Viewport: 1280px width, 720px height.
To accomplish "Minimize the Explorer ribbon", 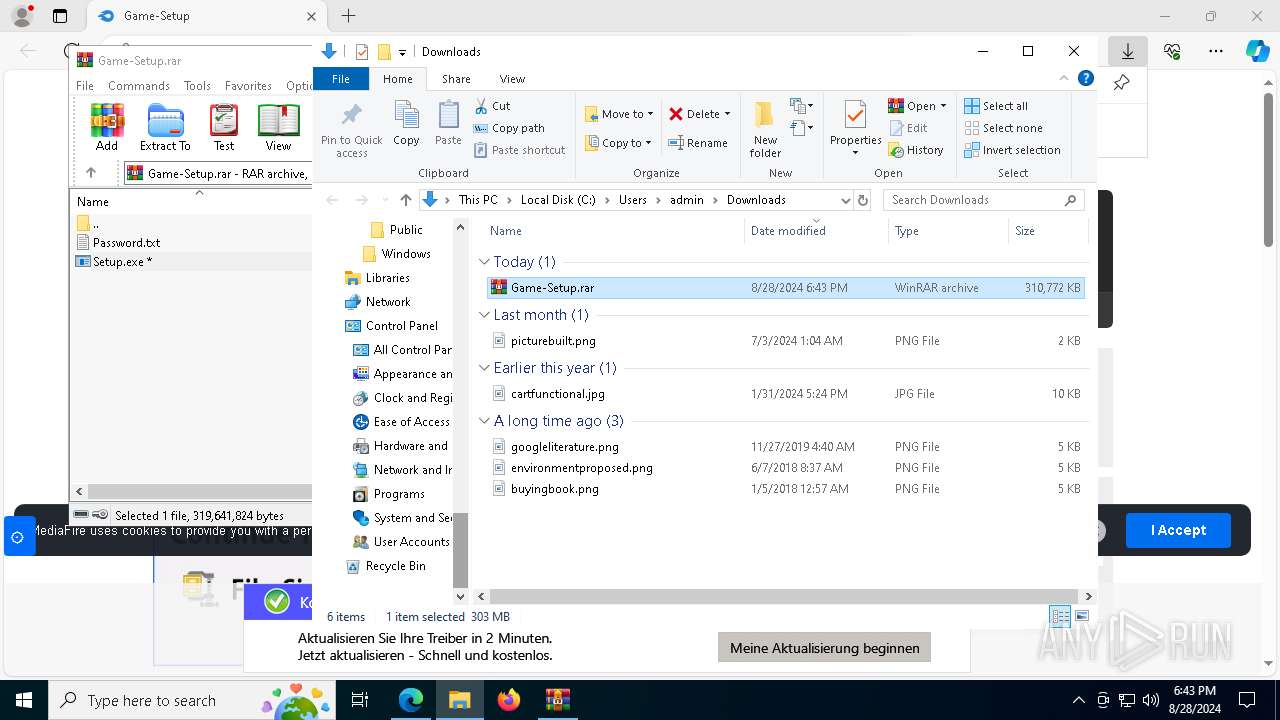I will [1064, 78].
